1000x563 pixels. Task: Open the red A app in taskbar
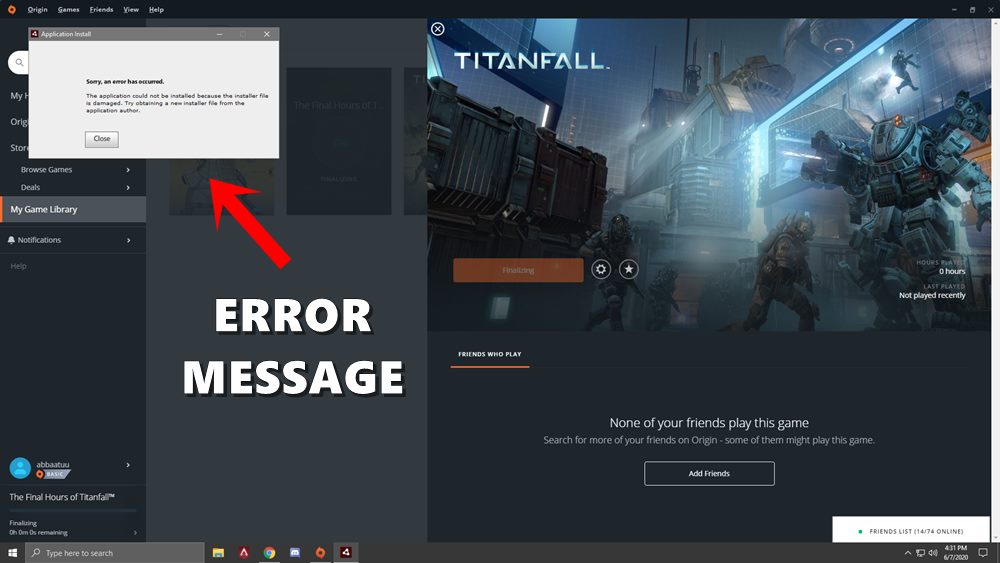244,553
